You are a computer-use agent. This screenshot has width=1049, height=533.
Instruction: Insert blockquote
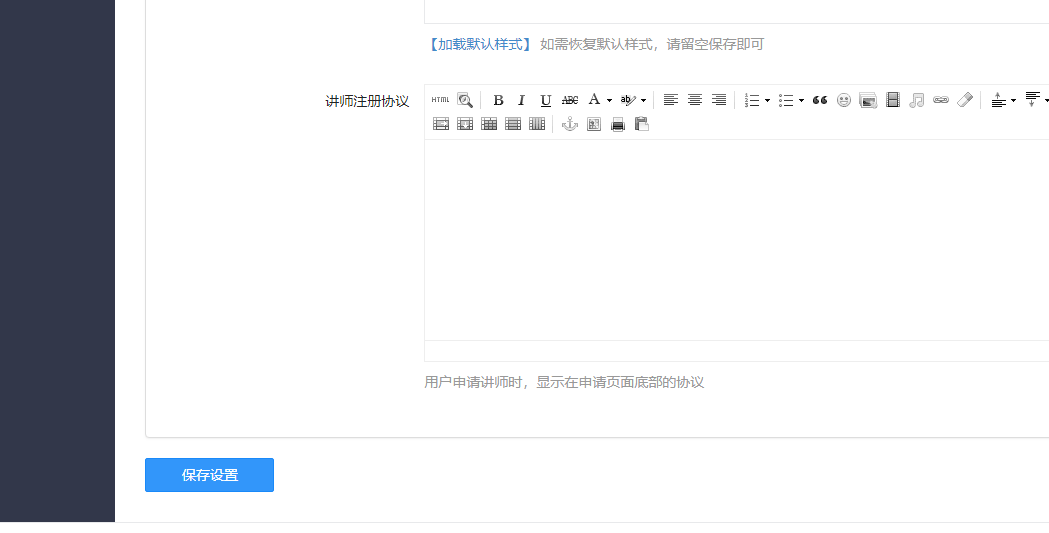tap(820, 100)
